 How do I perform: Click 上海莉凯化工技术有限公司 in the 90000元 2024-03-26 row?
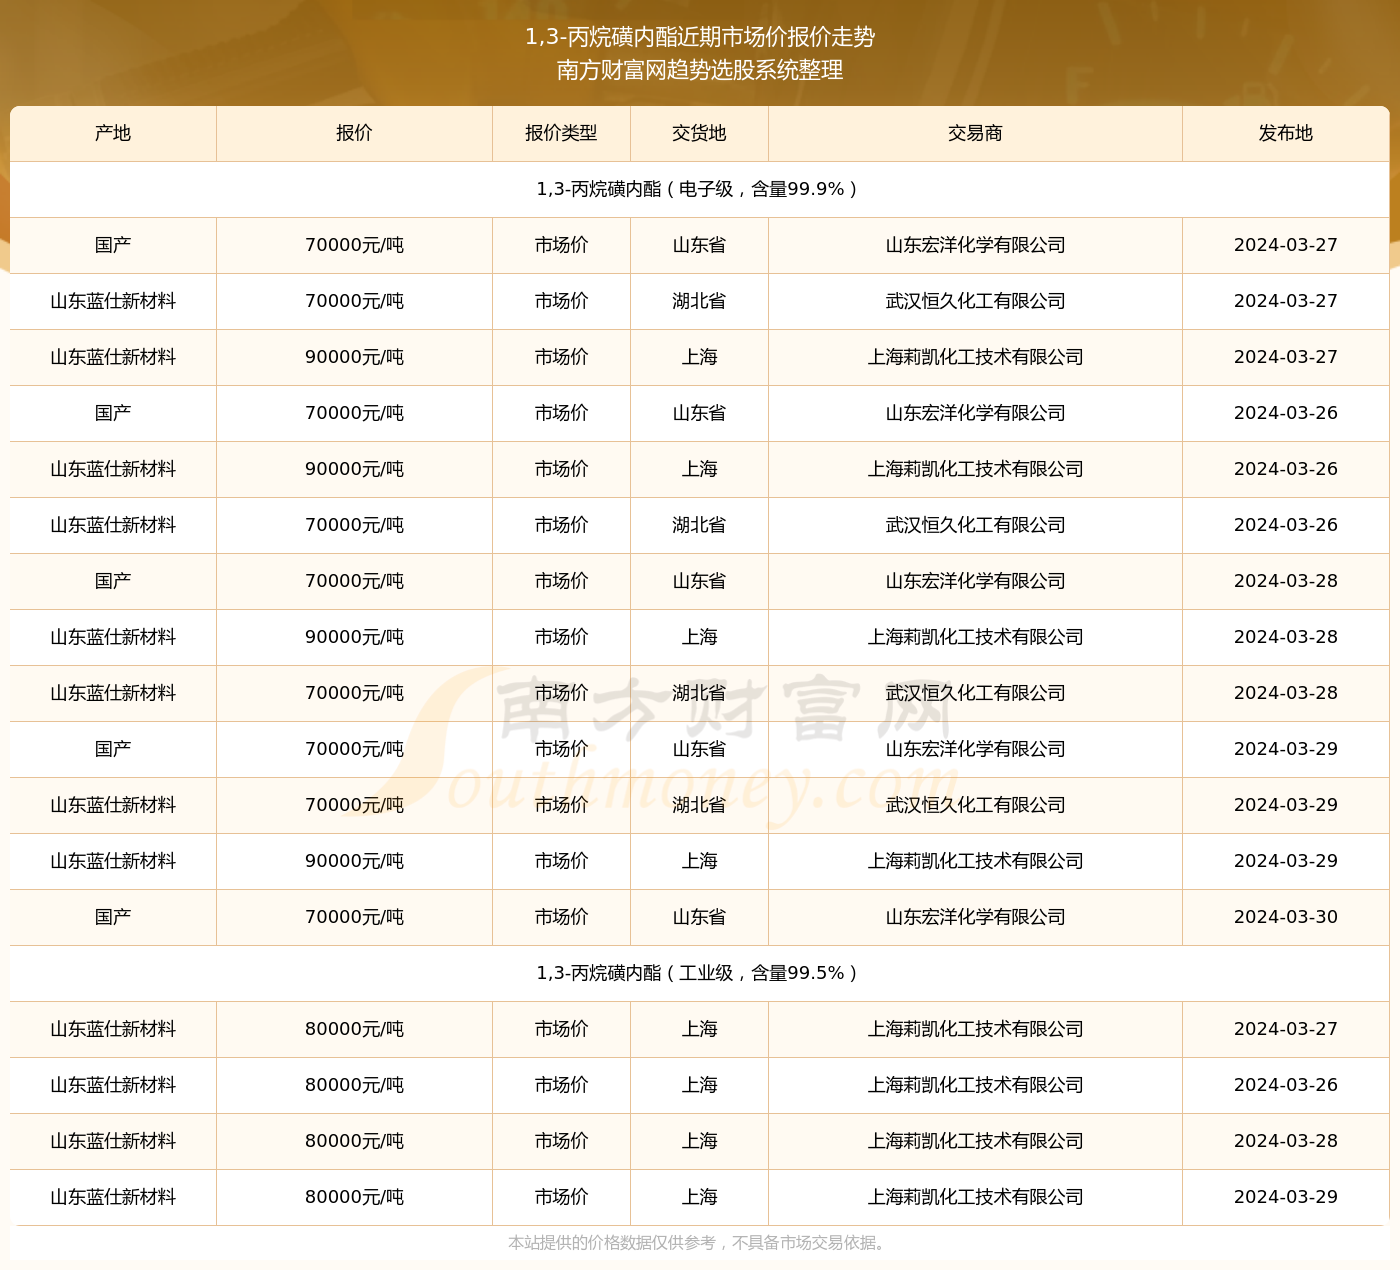pos(975,469)
